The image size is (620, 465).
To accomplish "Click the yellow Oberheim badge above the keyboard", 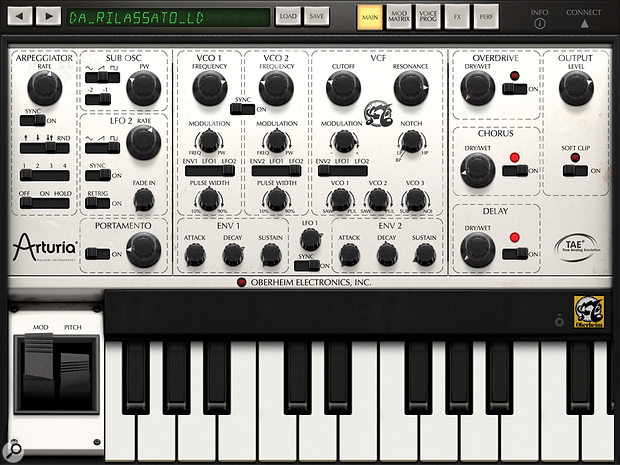I will click(x=589, y=312).
